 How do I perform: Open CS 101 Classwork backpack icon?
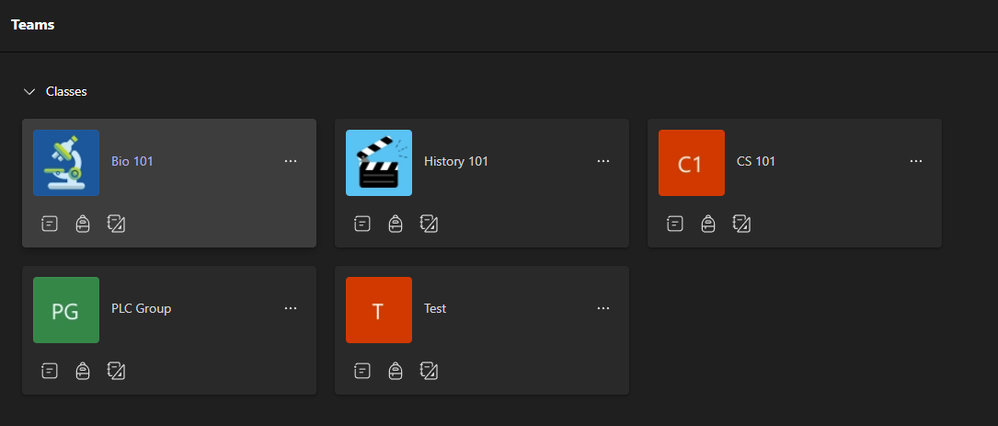708,224
